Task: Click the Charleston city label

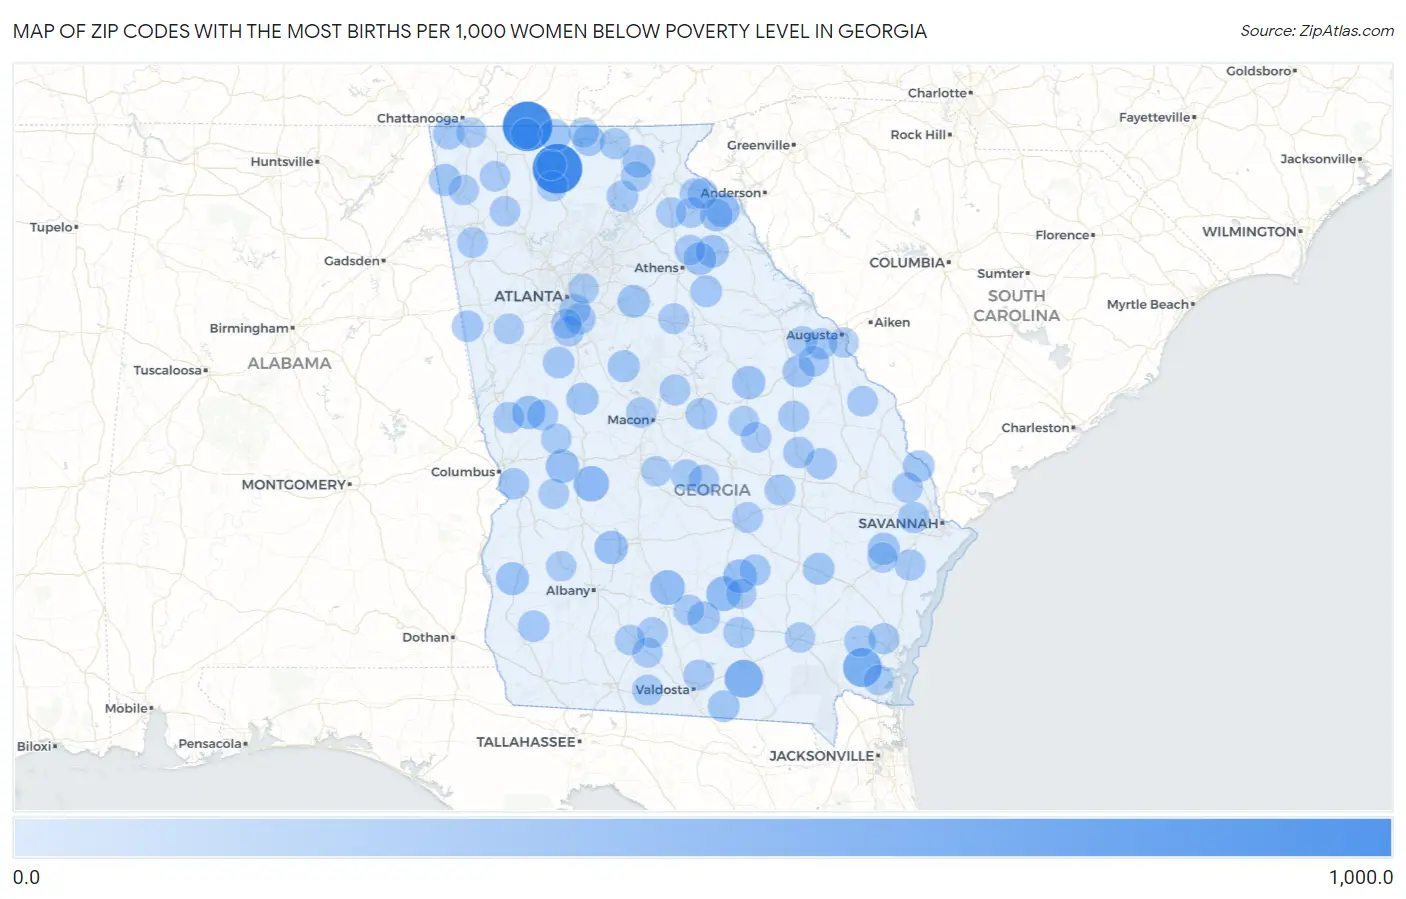Action: click(x=1035, y=428)
